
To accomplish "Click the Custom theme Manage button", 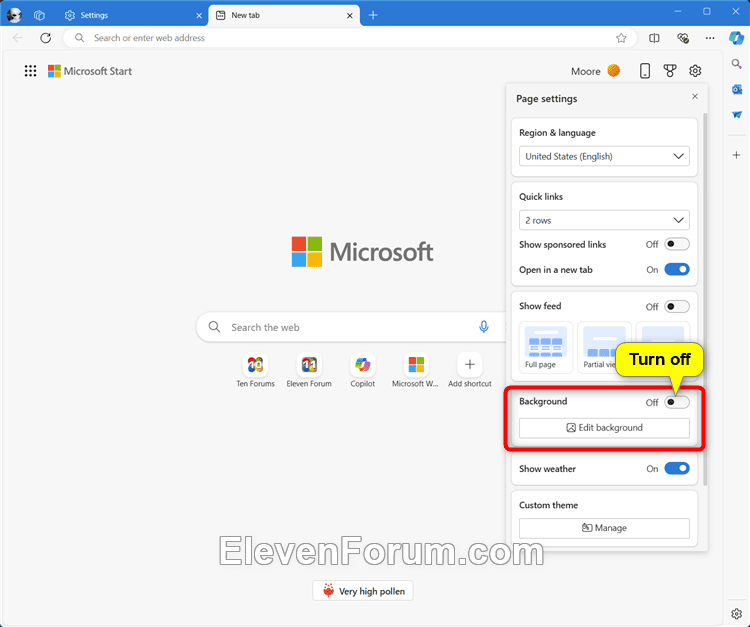I will click(604, 528).
